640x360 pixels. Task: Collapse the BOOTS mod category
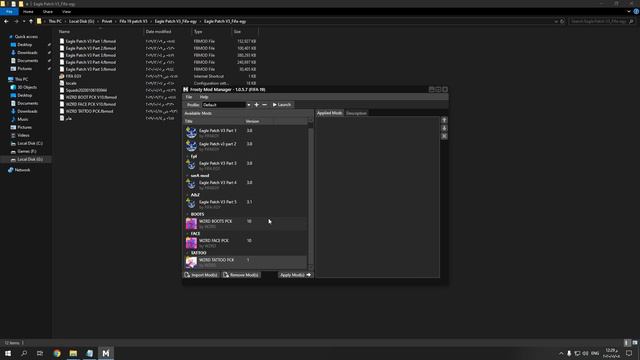pyautogui.click(x=187, y=214)
